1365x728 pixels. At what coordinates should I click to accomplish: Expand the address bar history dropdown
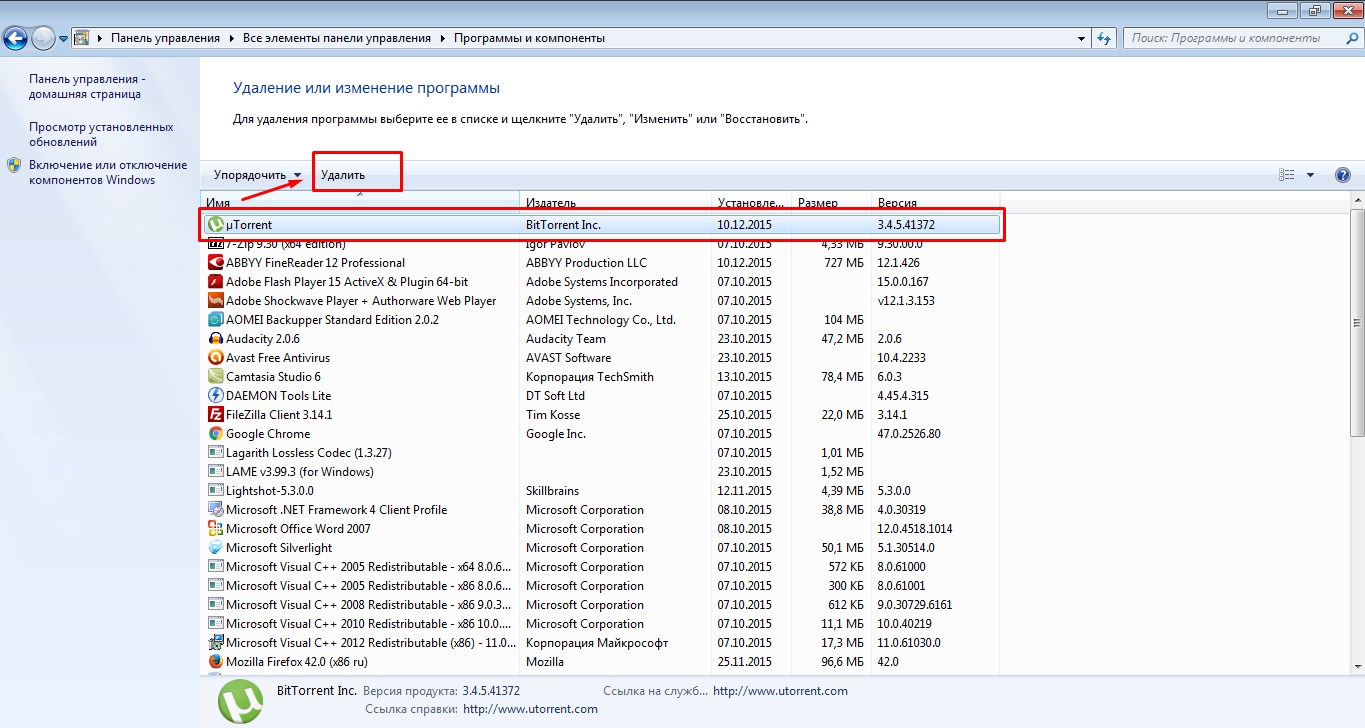pyautogui.click(x=1082, y=39)
